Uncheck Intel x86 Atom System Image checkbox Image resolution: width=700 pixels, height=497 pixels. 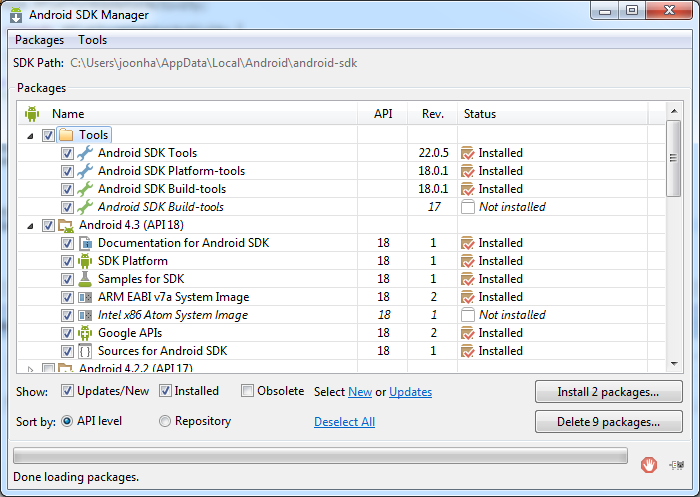pyautogui.click(x=67, y=315)
